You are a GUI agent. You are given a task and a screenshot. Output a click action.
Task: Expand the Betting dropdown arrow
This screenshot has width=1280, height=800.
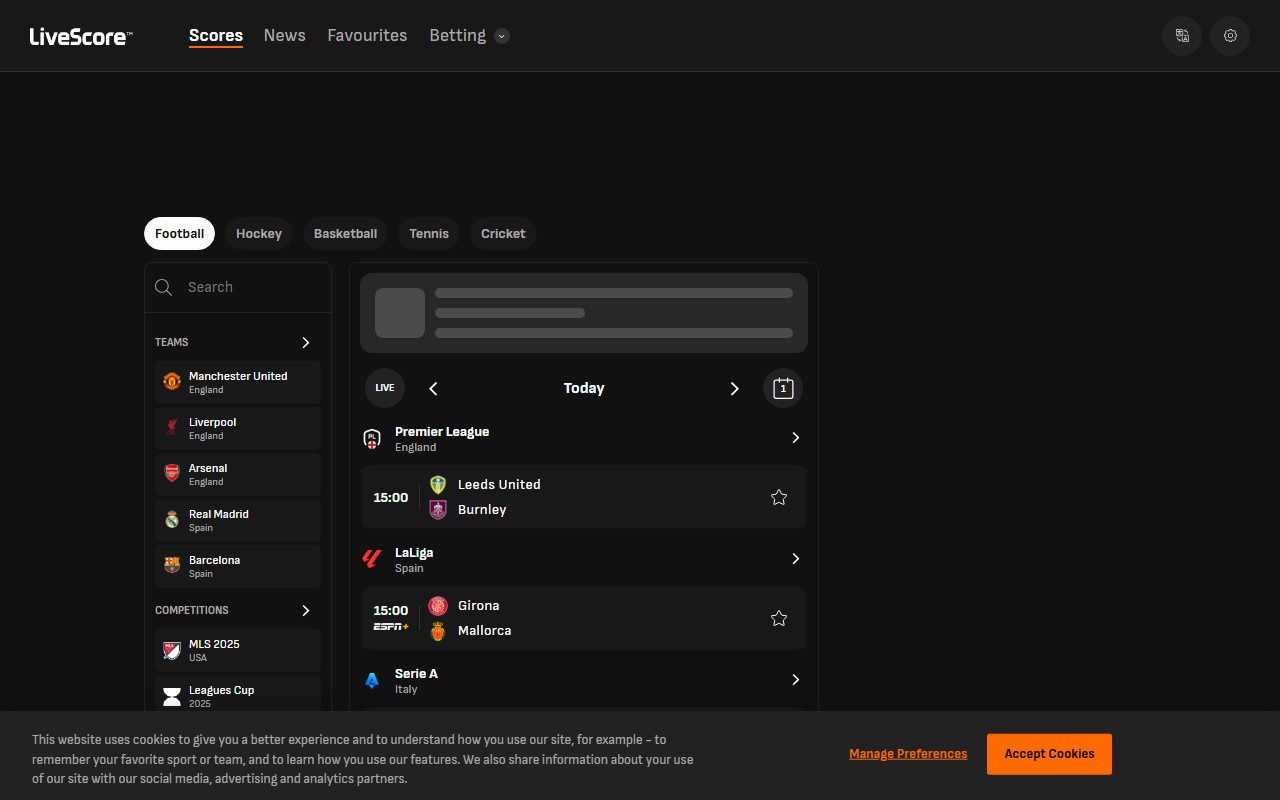(x=502, y=36)
